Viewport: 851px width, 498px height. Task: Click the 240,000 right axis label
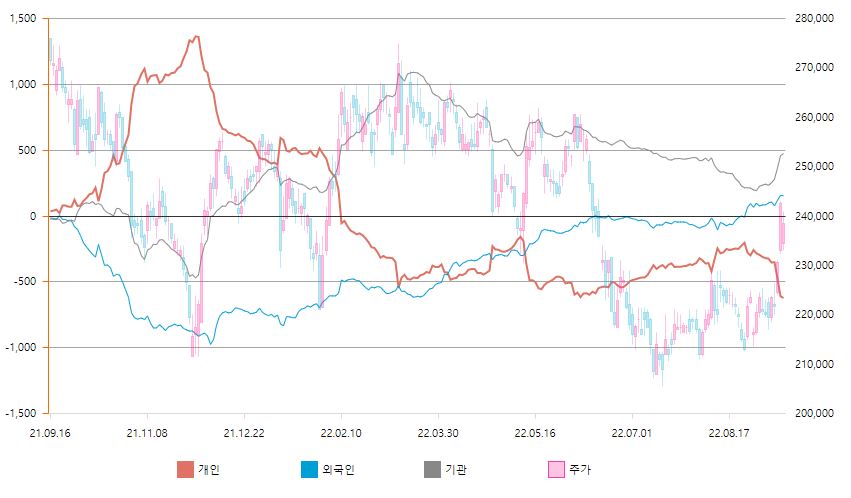pyautogui.click(x=812, y=216)
